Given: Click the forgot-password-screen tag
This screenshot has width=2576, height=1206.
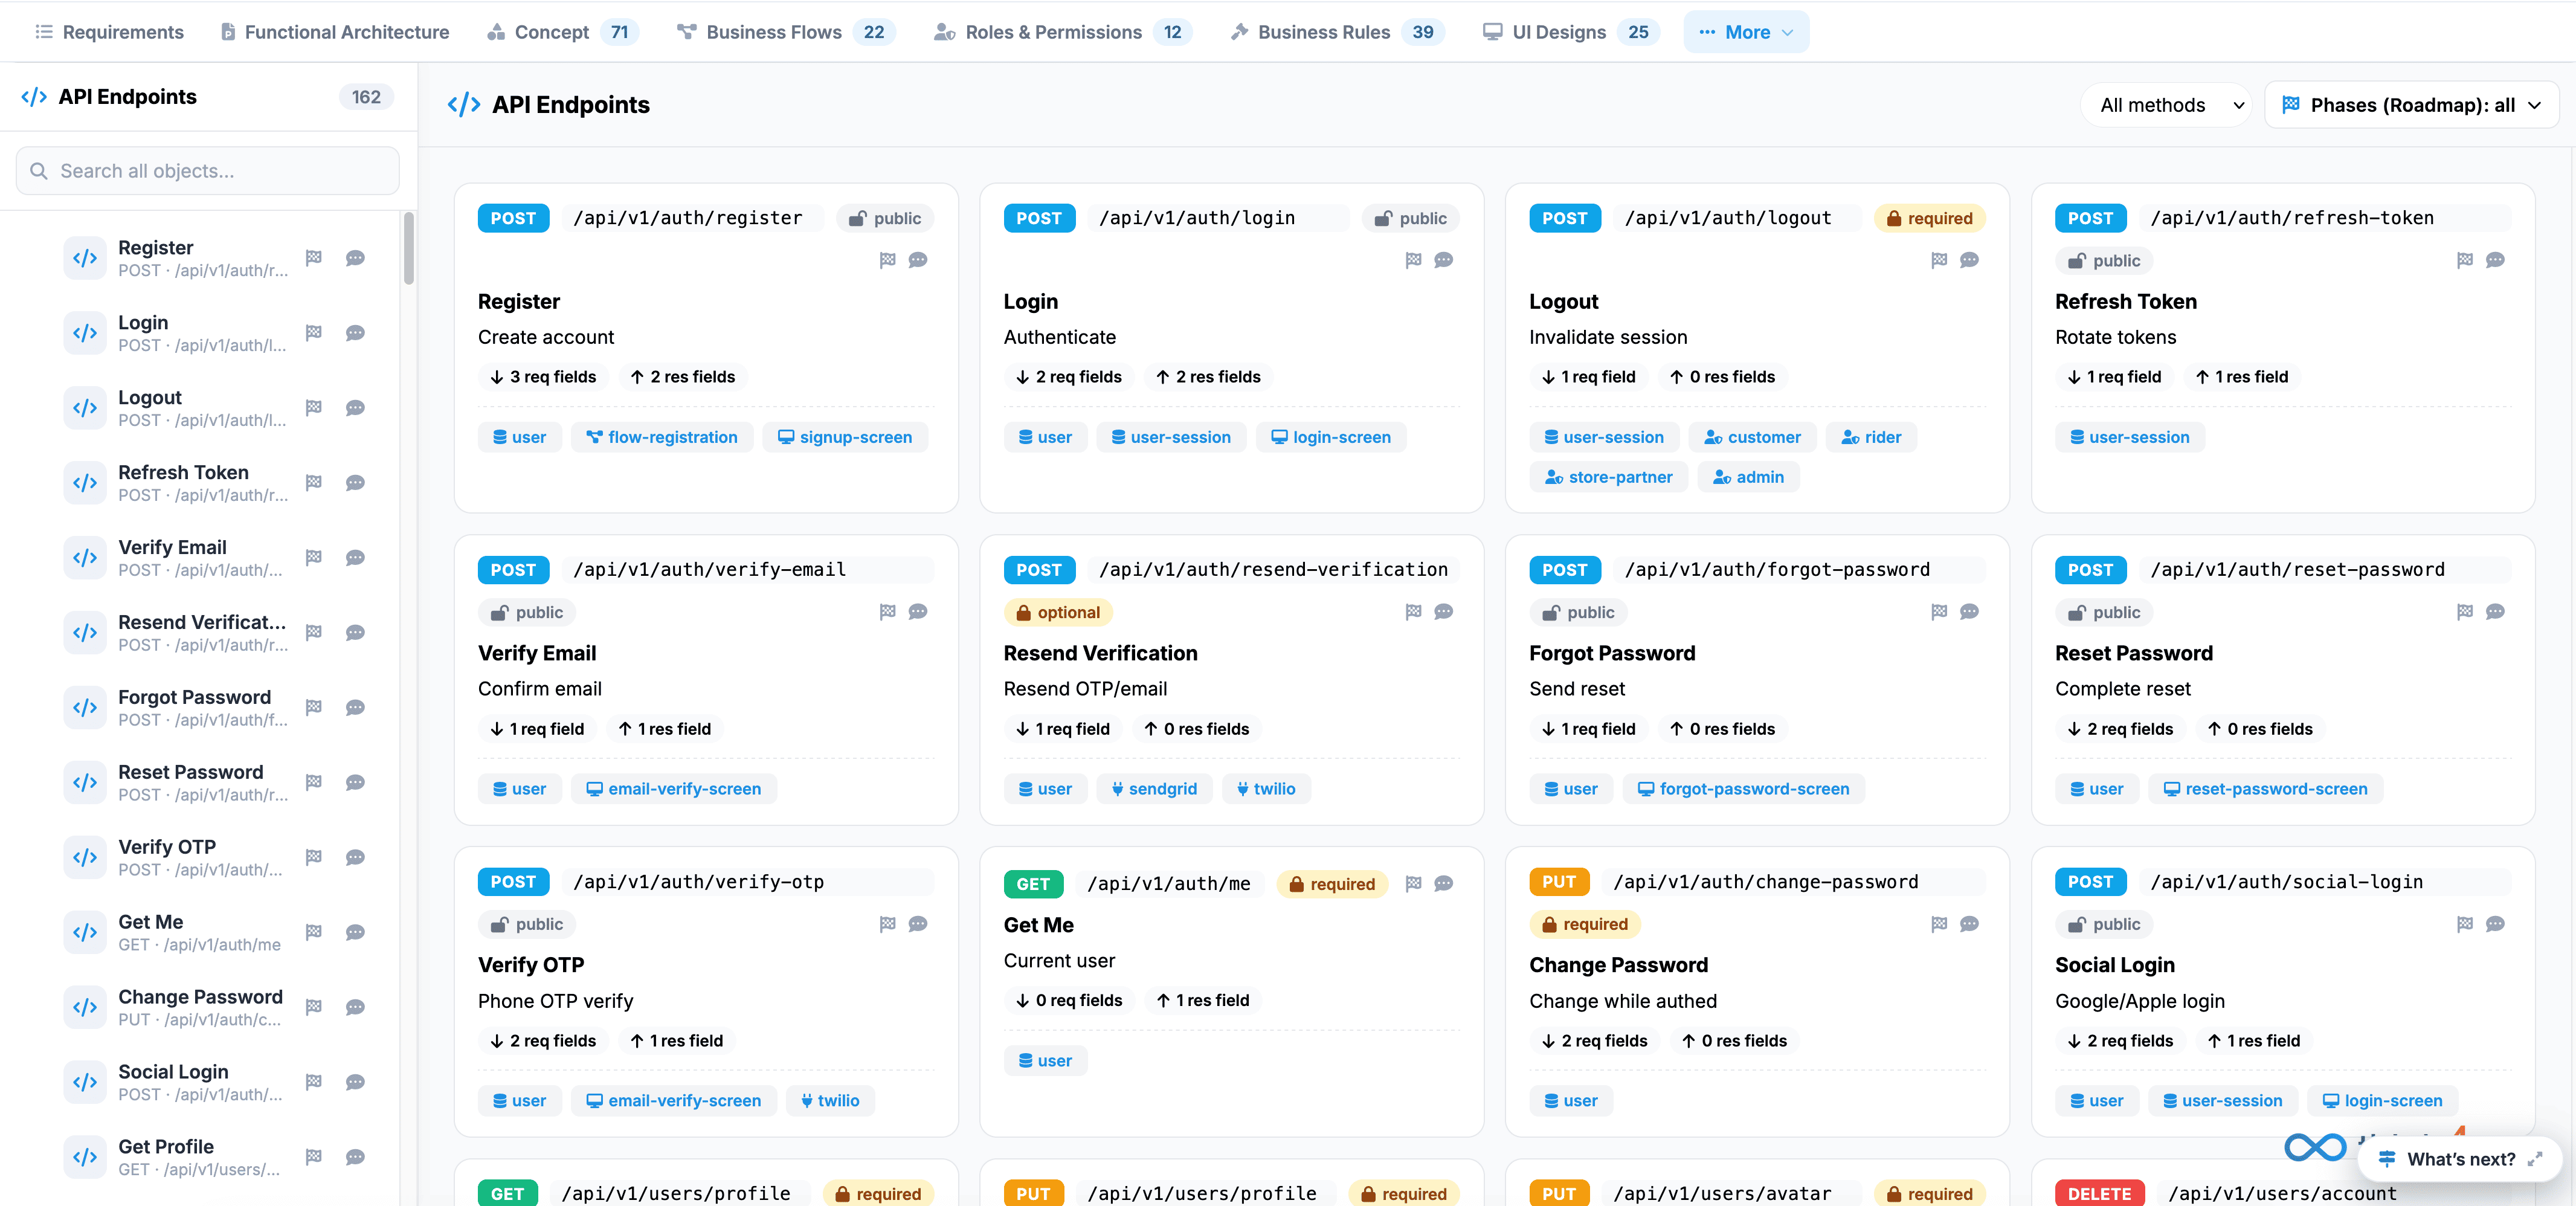Looking at the screenshot, I should (x=1744, y=789).
